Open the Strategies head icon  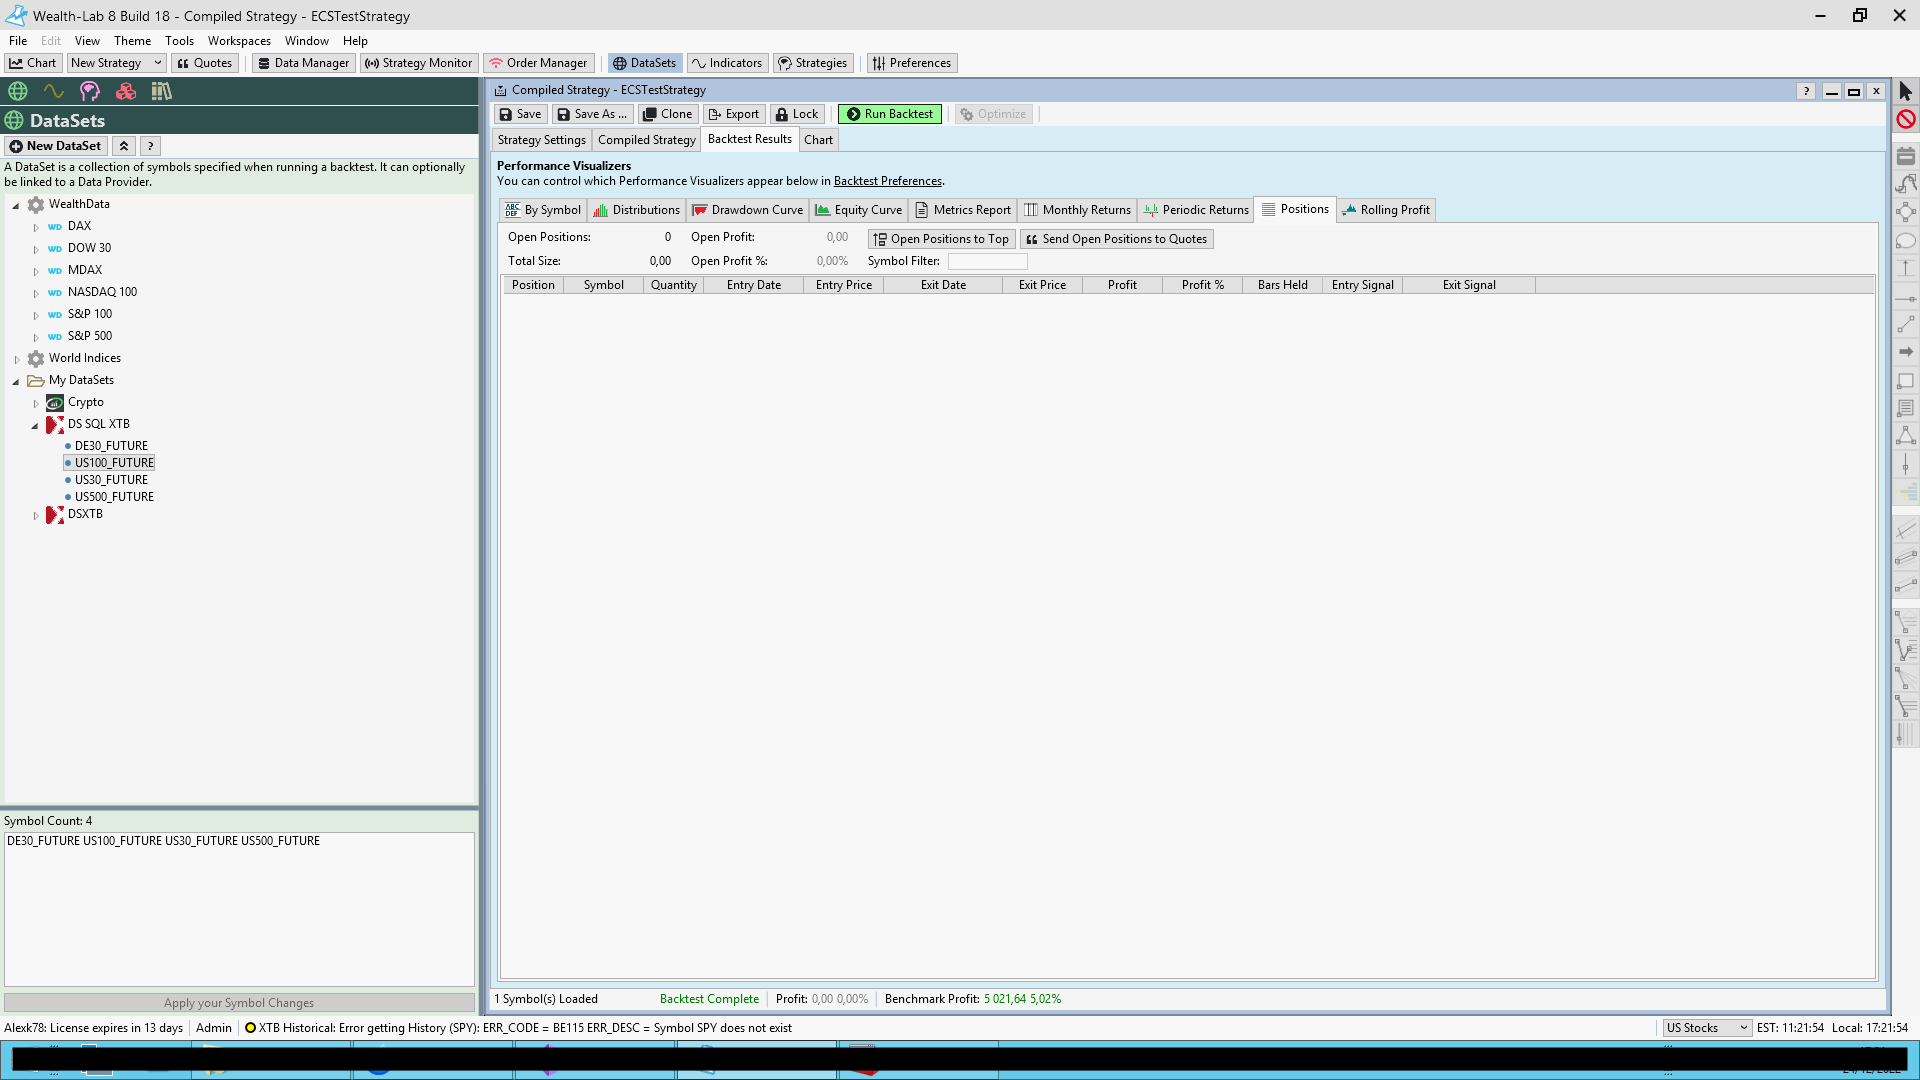(x=90, y=91)
